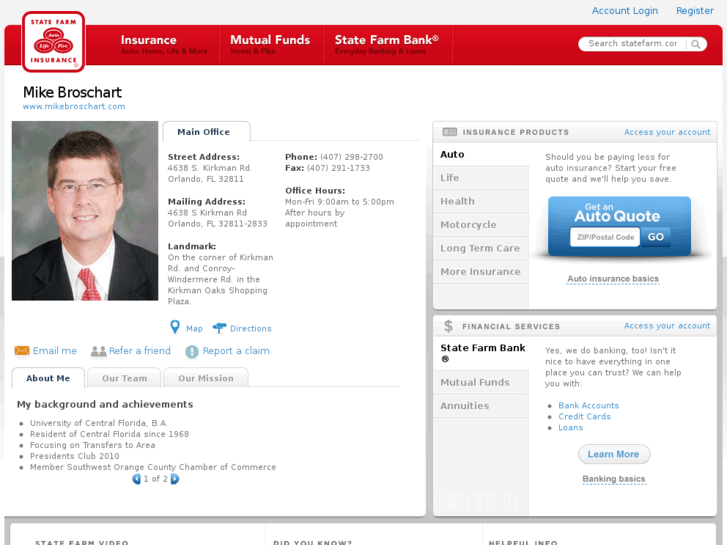
Task: Click the search magnifier icon
Action: coord(695,44)
